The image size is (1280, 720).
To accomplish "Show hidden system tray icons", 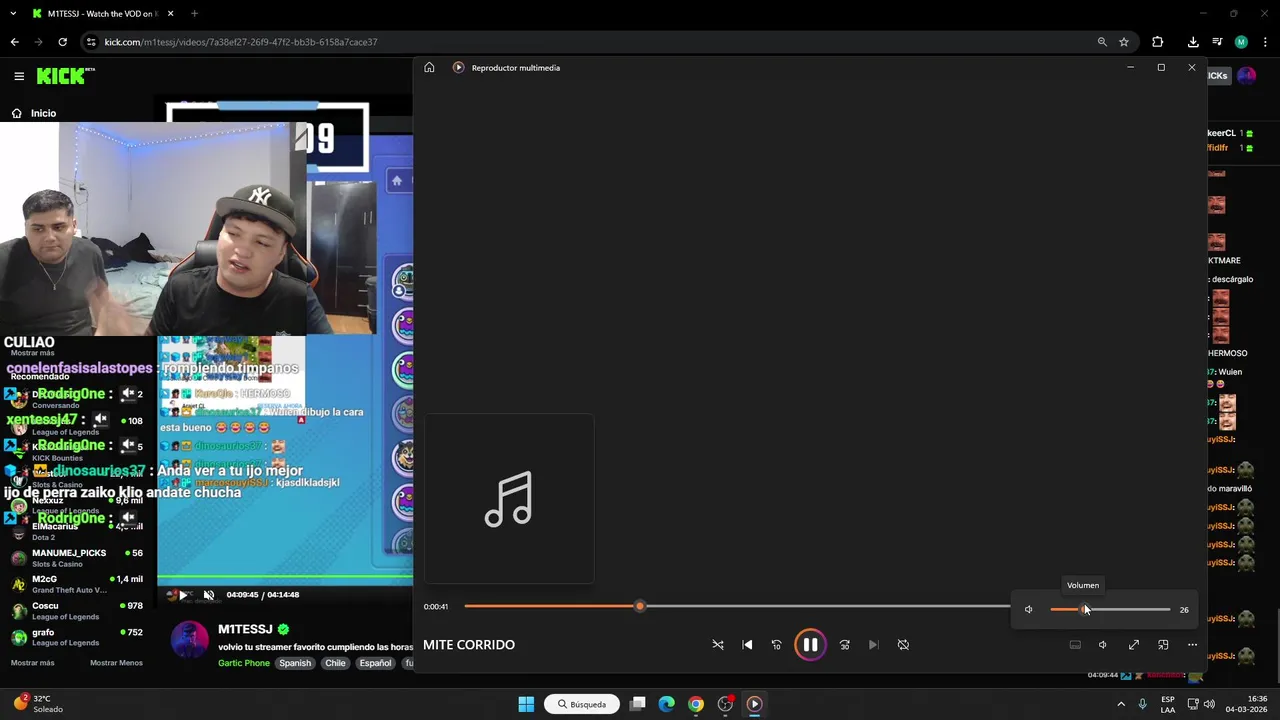I will (1120, 704).
